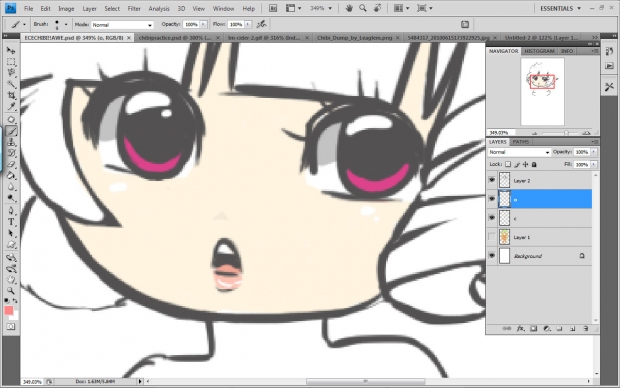The image size is (620, 388).
Task: Toggle lock position
Action: tap(525, 164)
